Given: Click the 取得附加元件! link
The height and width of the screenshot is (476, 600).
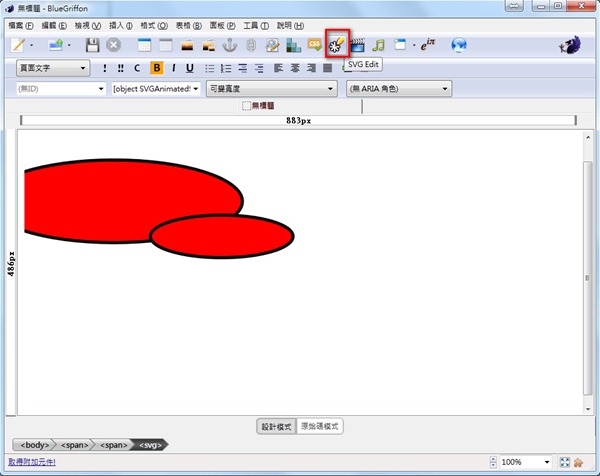Looking at the screenshot, I should click(x=32, y=462).
